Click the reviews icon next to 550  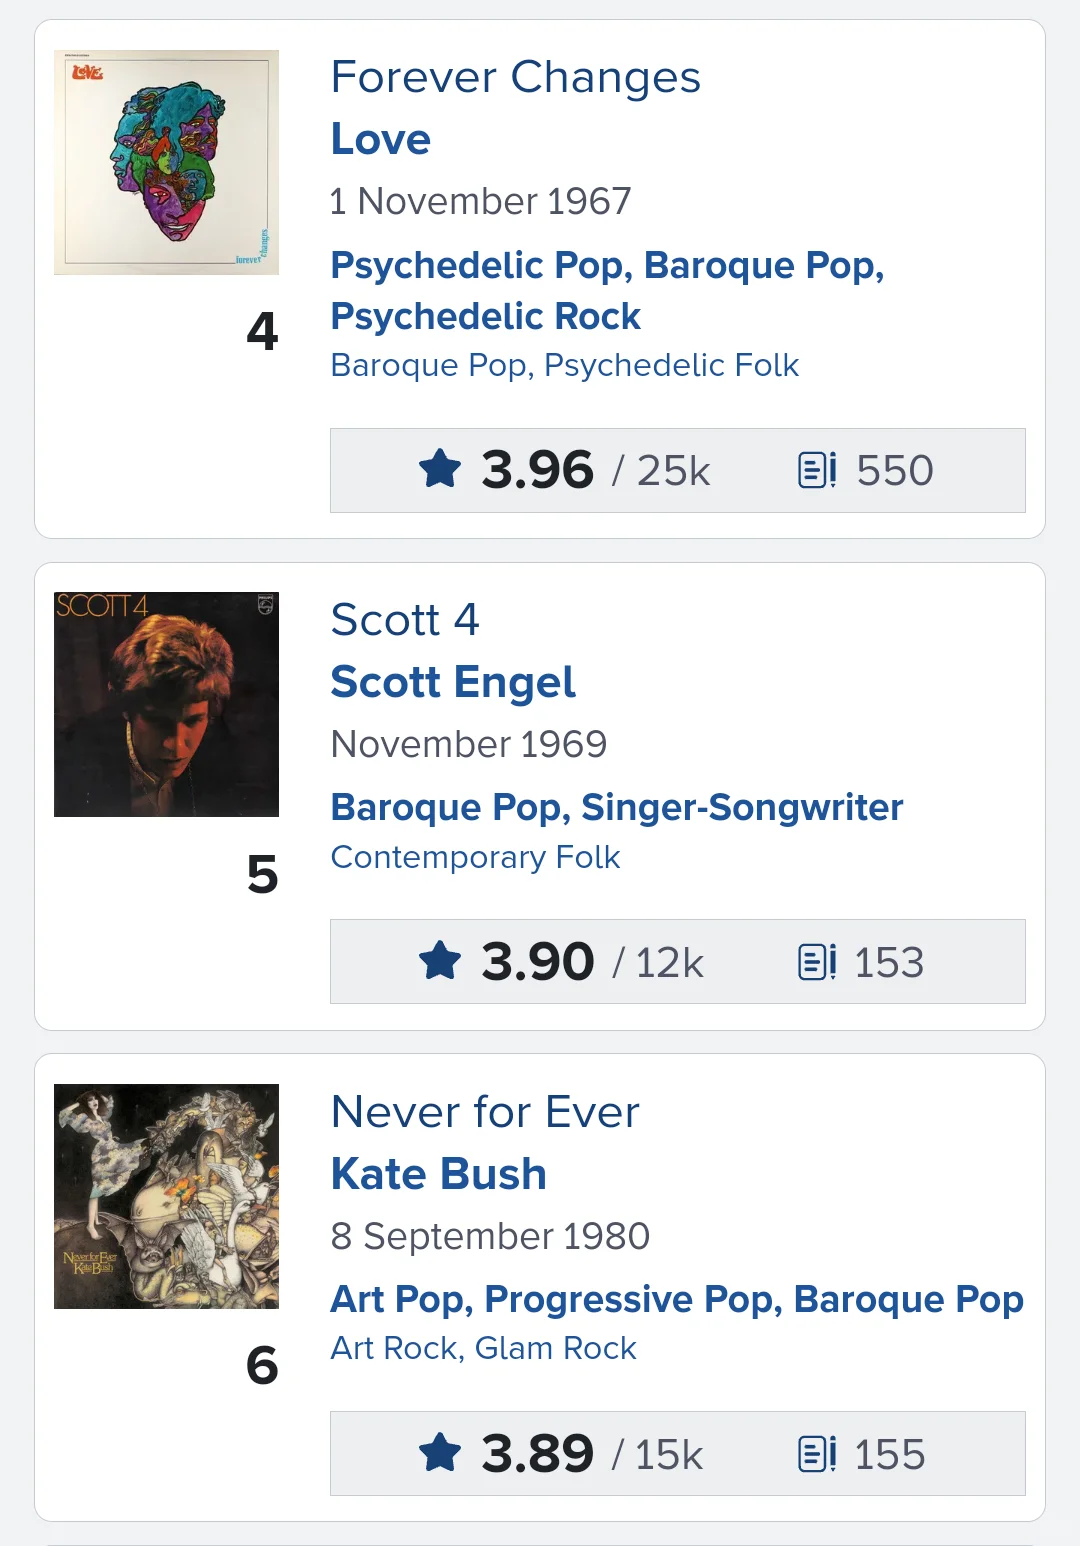point(817,470)
